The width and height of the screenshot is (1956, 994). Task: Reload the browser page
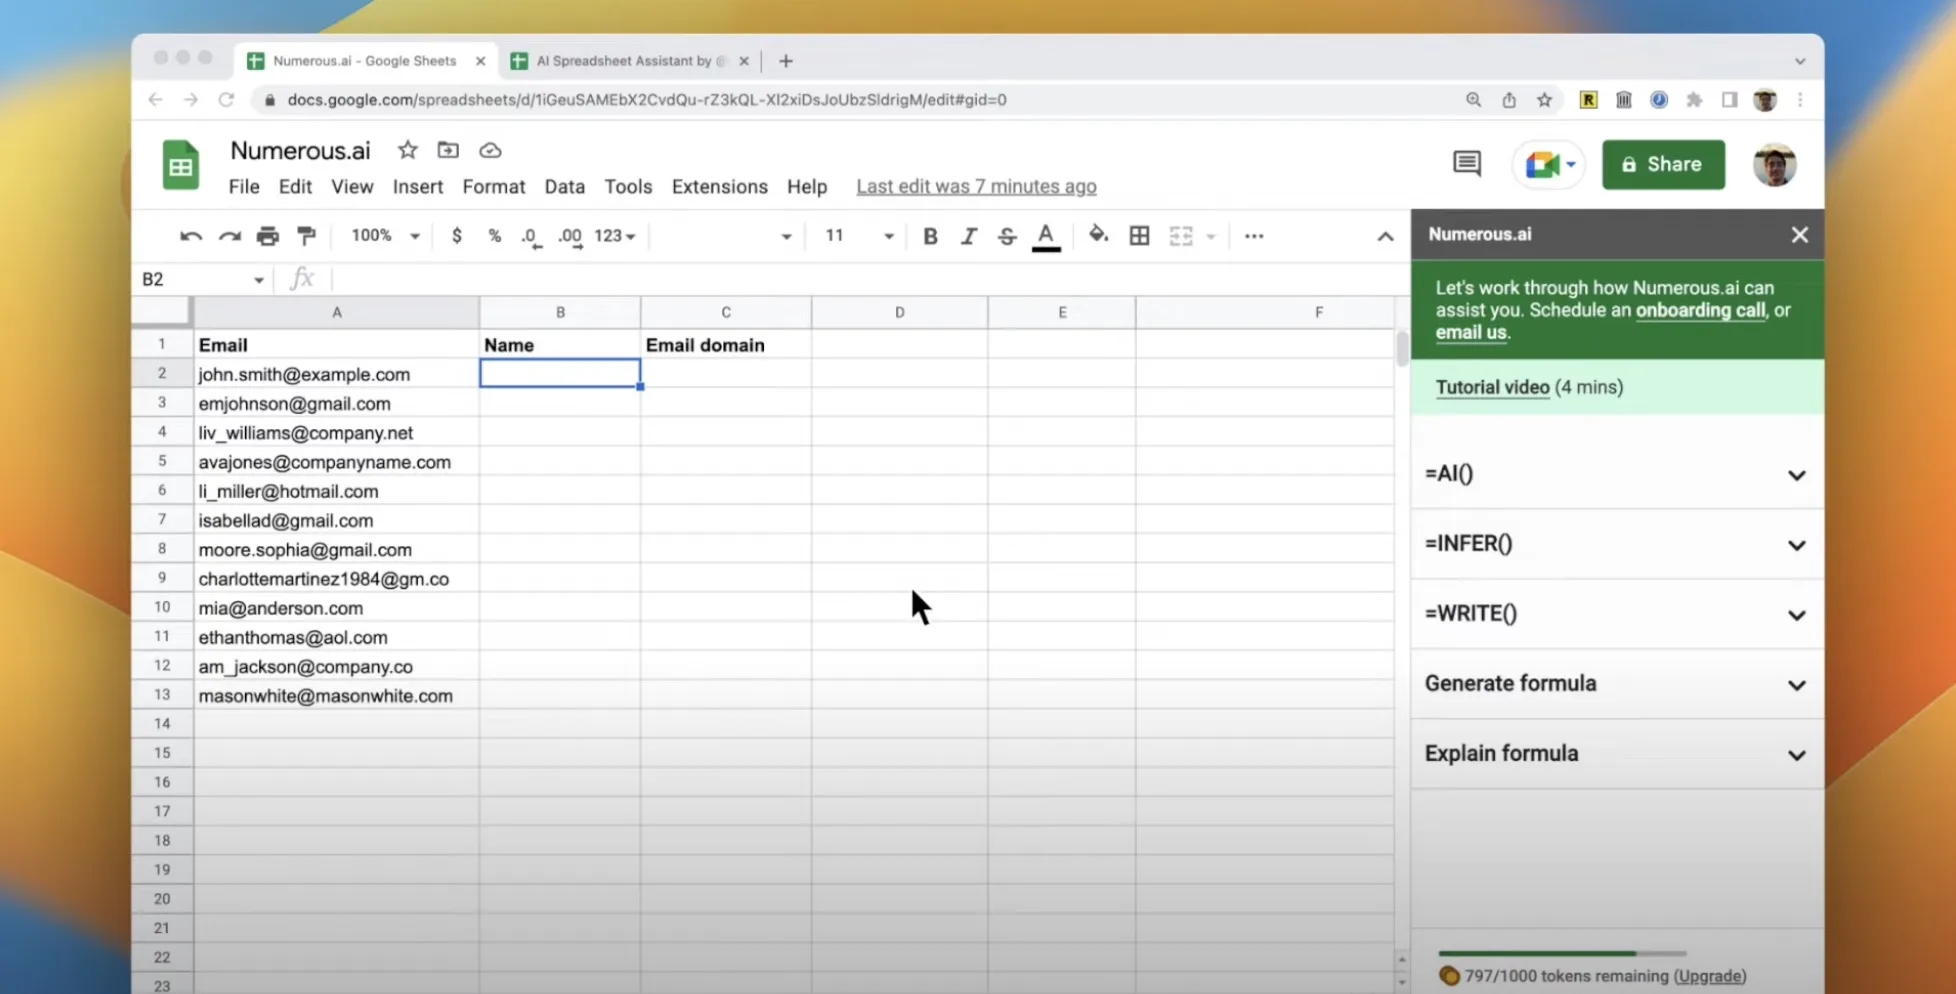(x=227, y=100)
